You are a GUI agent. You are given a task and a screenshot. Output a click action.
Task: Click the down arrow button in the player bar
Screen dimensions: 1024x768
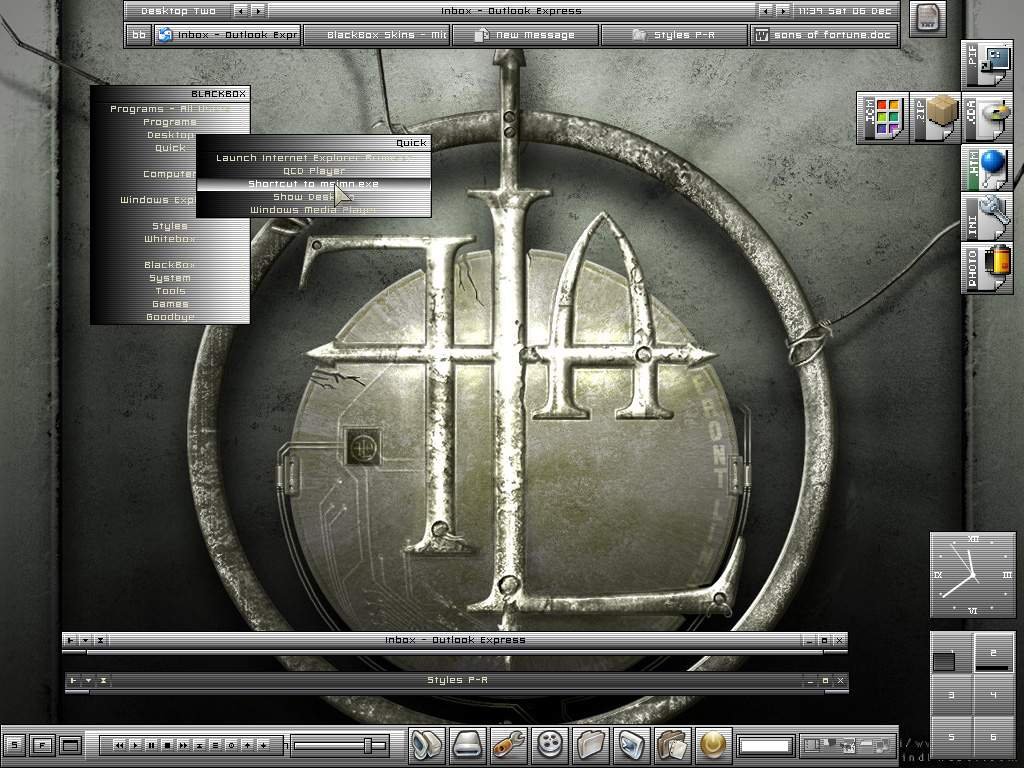coord(263,745)
